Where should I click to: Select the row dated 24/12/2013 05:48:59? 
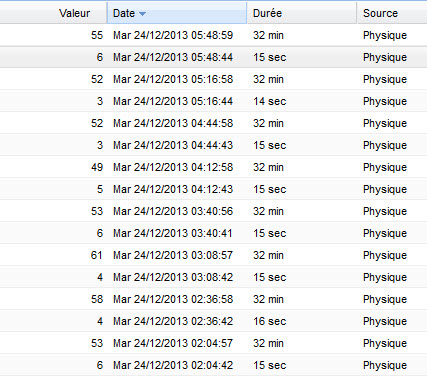click(213, 35)
